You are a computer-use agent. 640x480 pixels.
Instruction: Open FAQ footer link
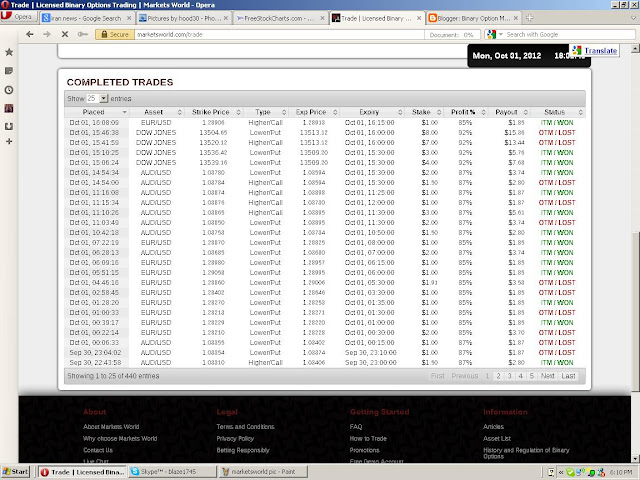(356, 427)
